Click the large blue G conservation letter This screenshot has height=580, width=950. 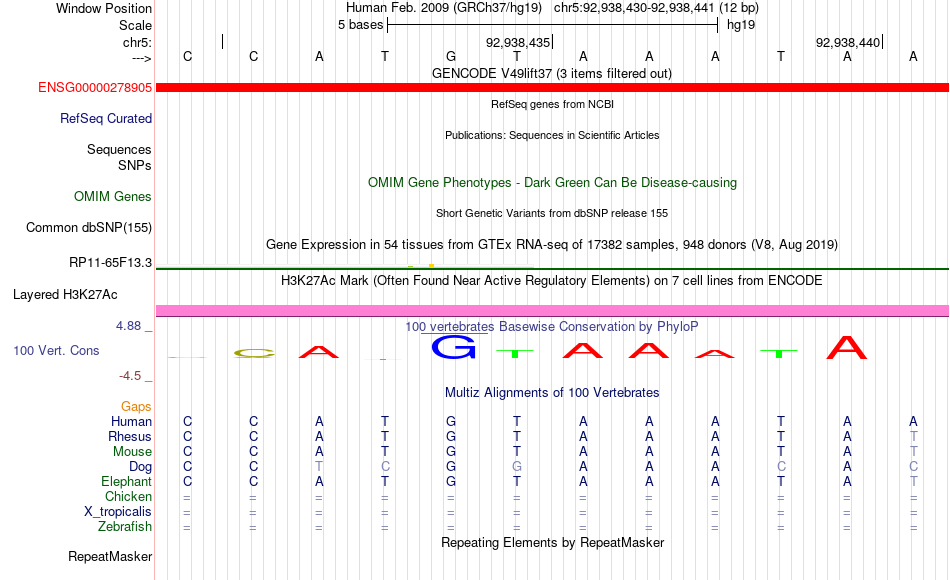[453, 347]
